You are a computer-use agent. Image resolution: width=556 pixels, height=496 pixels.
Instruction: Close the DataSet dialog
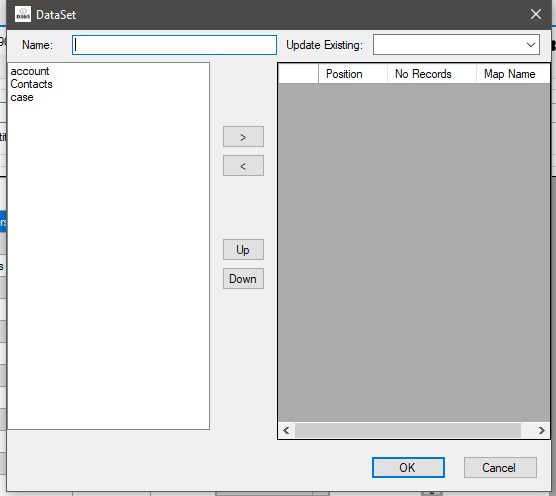coord(536,14)
